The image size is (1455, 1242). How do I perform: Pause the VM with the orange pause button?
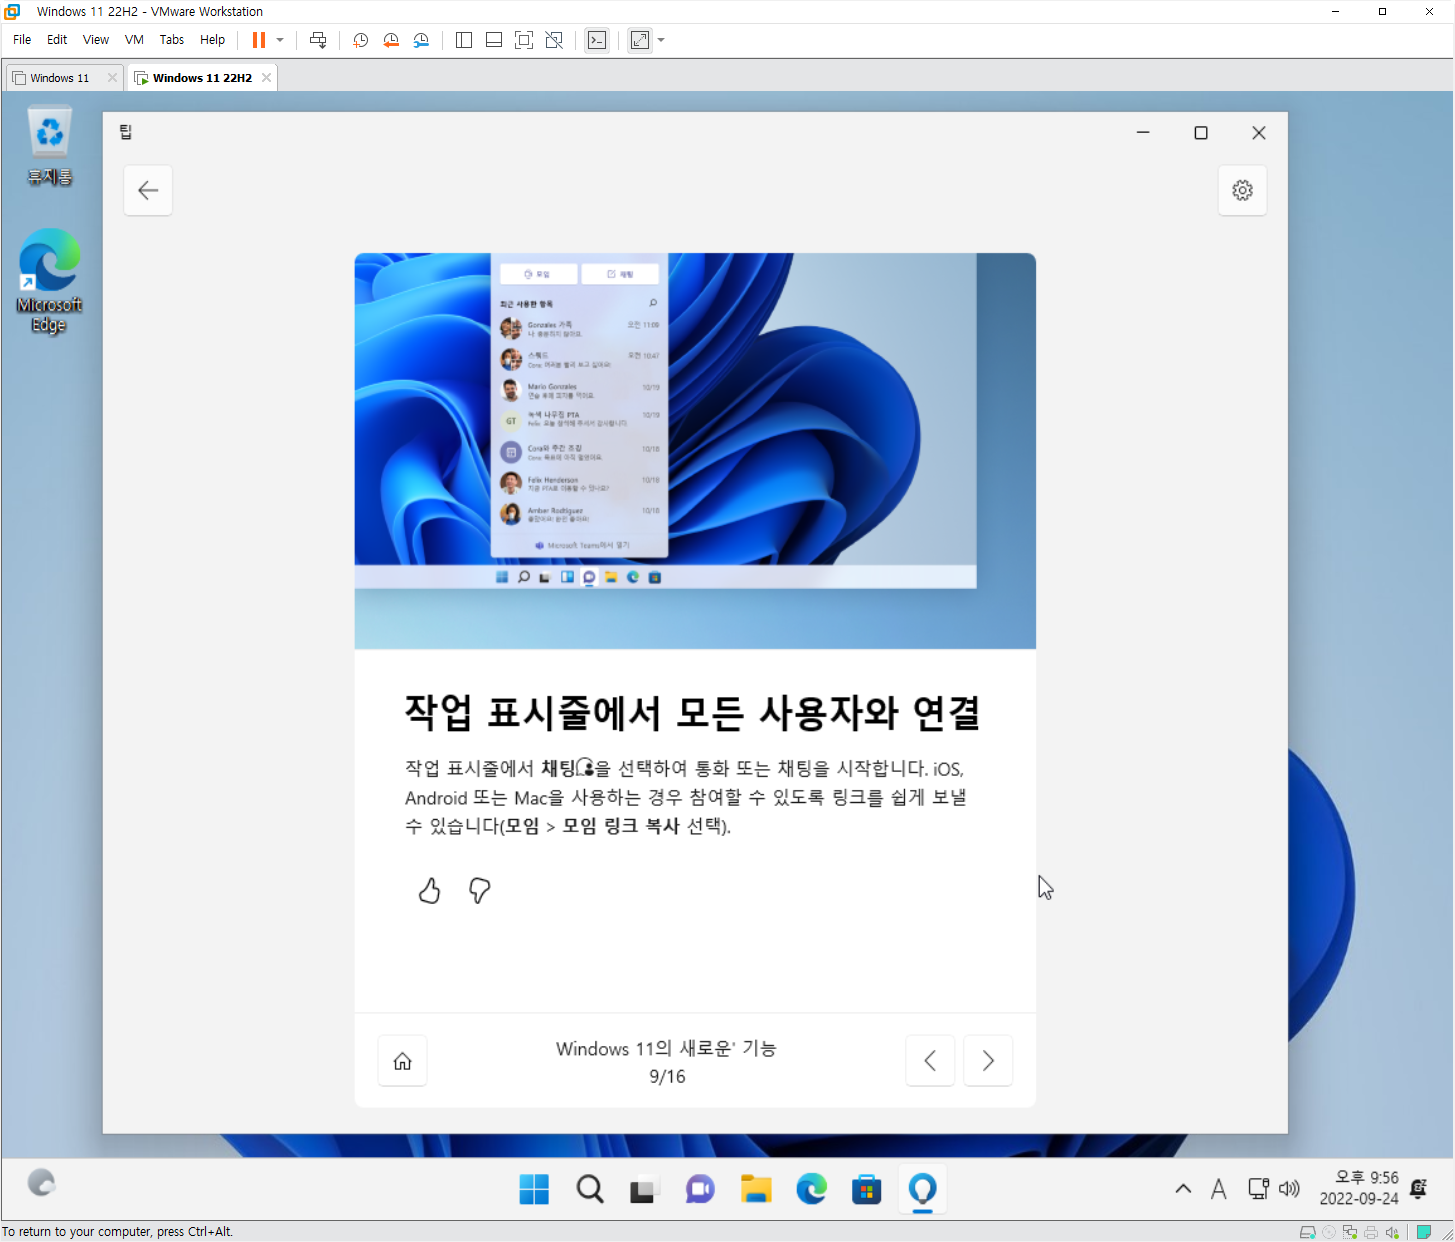click(258, 40)
